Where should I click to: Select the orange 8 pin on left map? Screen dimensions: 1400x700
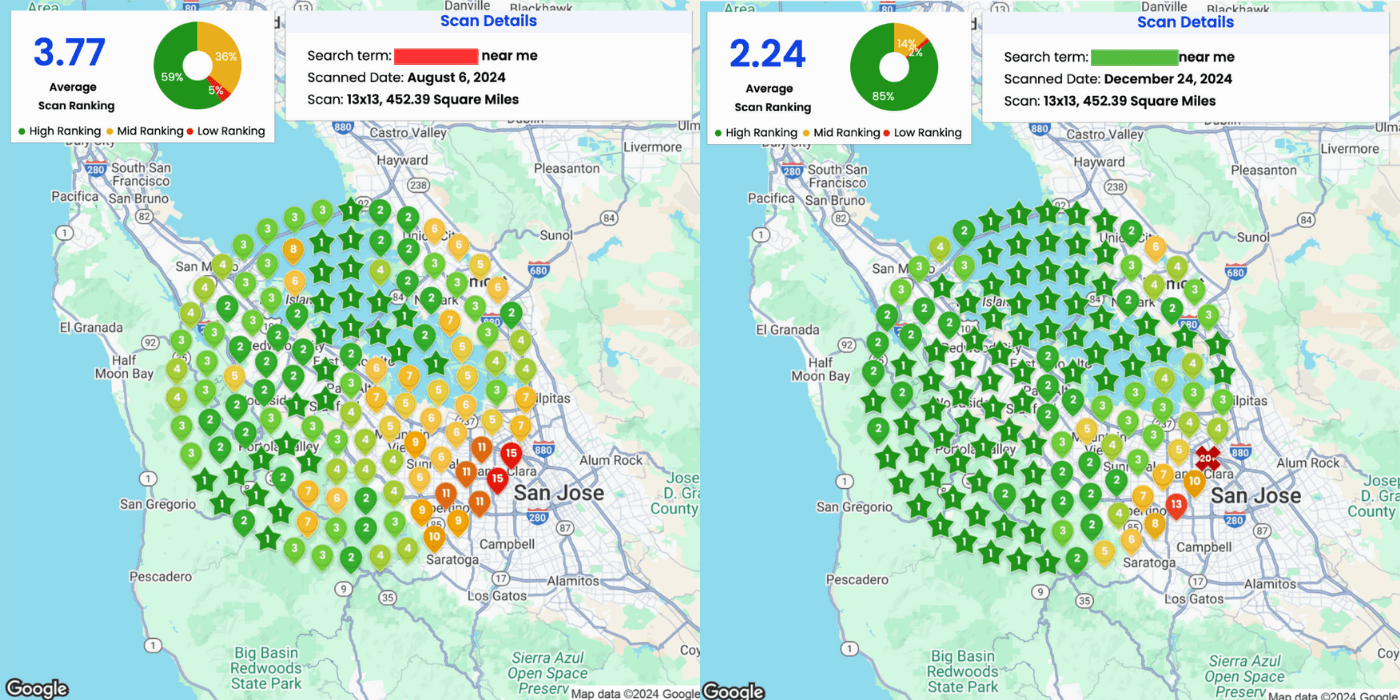[x=293, y=249]
